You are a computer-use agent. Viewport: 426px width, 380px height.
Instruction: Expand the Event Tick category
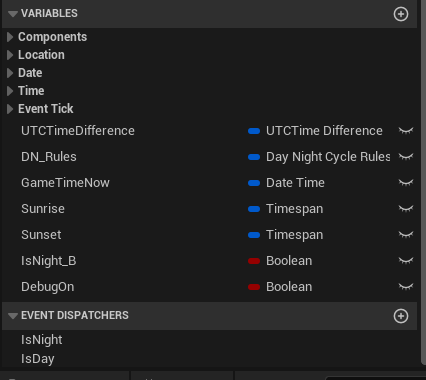[x=10, y=109]
